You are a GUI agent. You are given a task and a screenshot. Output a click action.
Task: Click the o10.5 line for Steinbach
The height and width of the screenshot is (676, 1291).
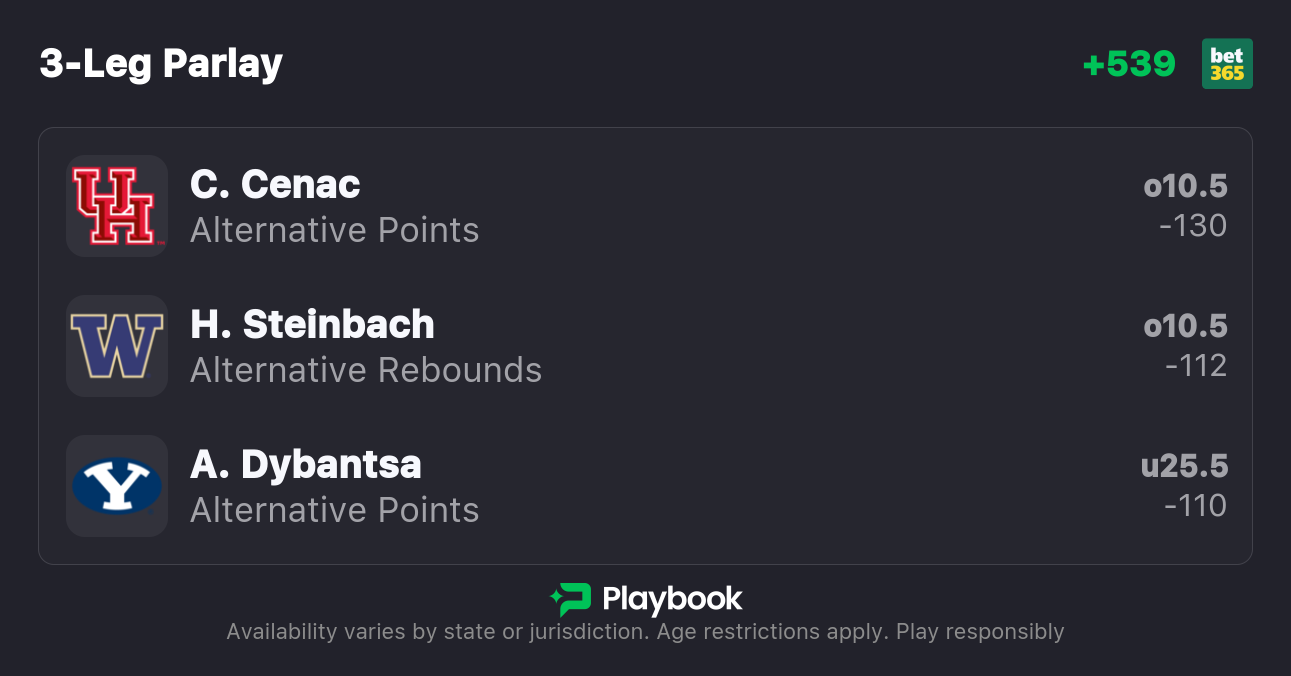click(1185, 326)
